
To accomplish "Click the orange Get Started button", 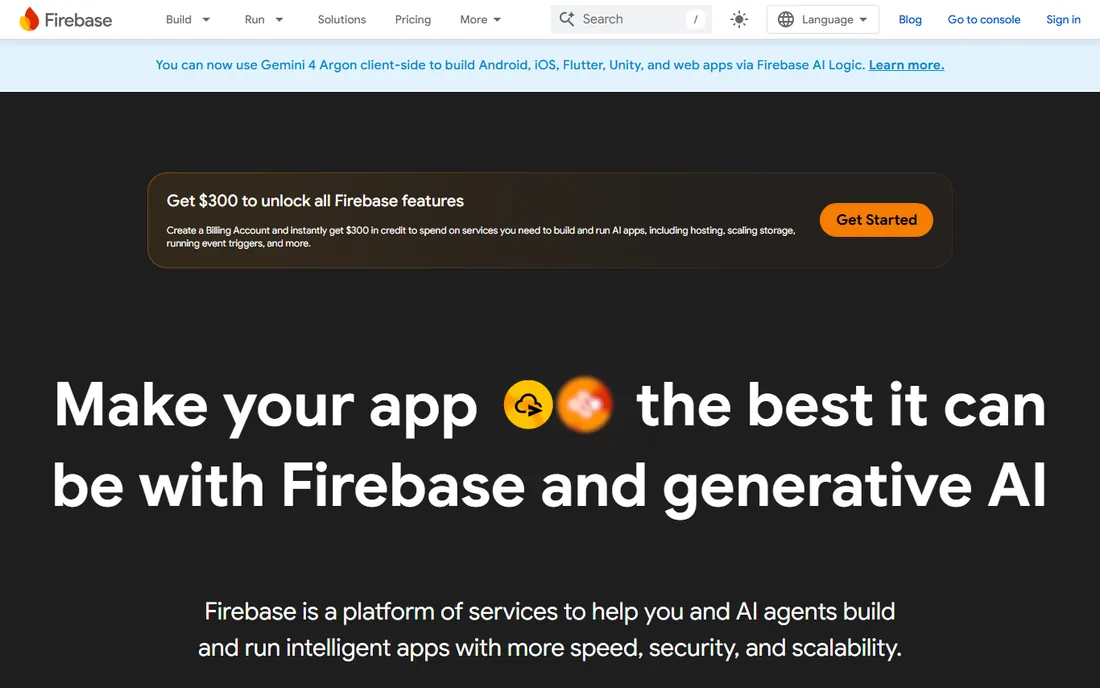I will tap(876, 220).
